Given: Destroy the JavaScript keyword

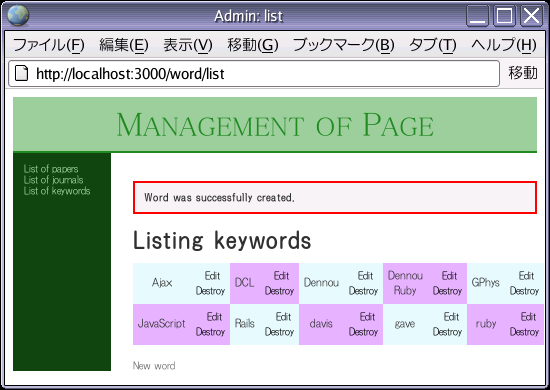Looking at the screenshot, I should pyautogui.click(x=210, y=332).
